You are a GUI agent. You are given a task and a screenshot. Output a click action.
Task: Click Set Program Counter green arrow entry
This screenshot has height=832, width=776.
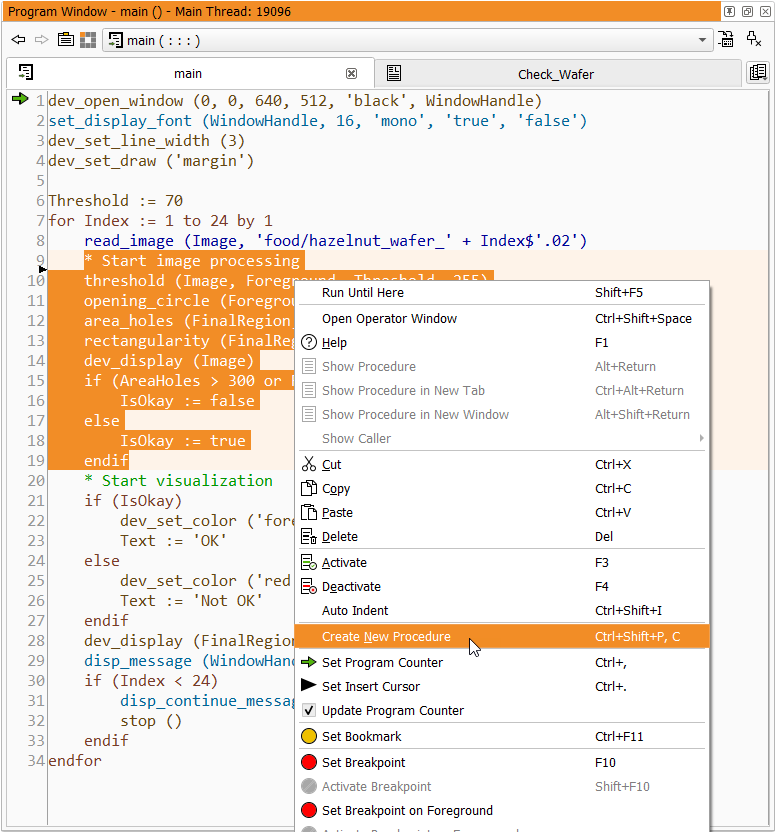click(x=382, y=663)
